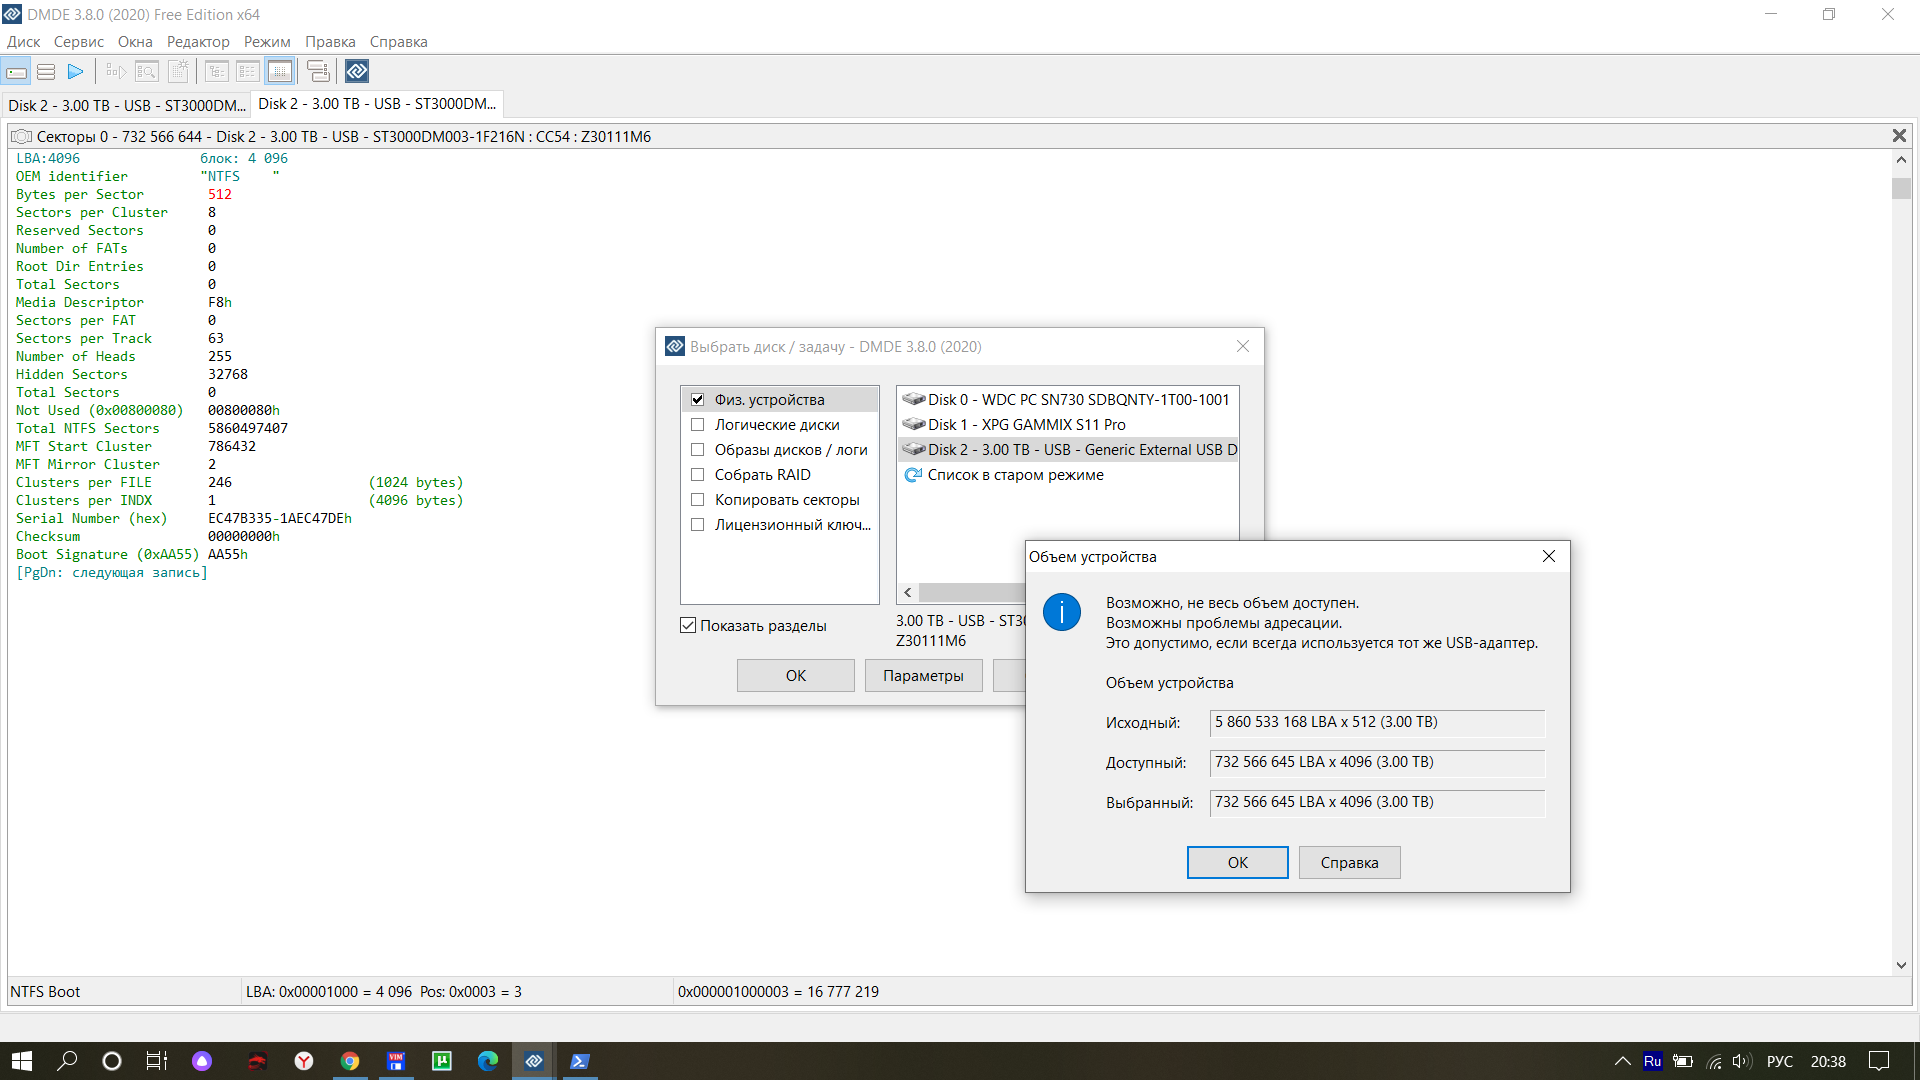
Task: Click the partitions stack toolbar icon
Action: 46,71
